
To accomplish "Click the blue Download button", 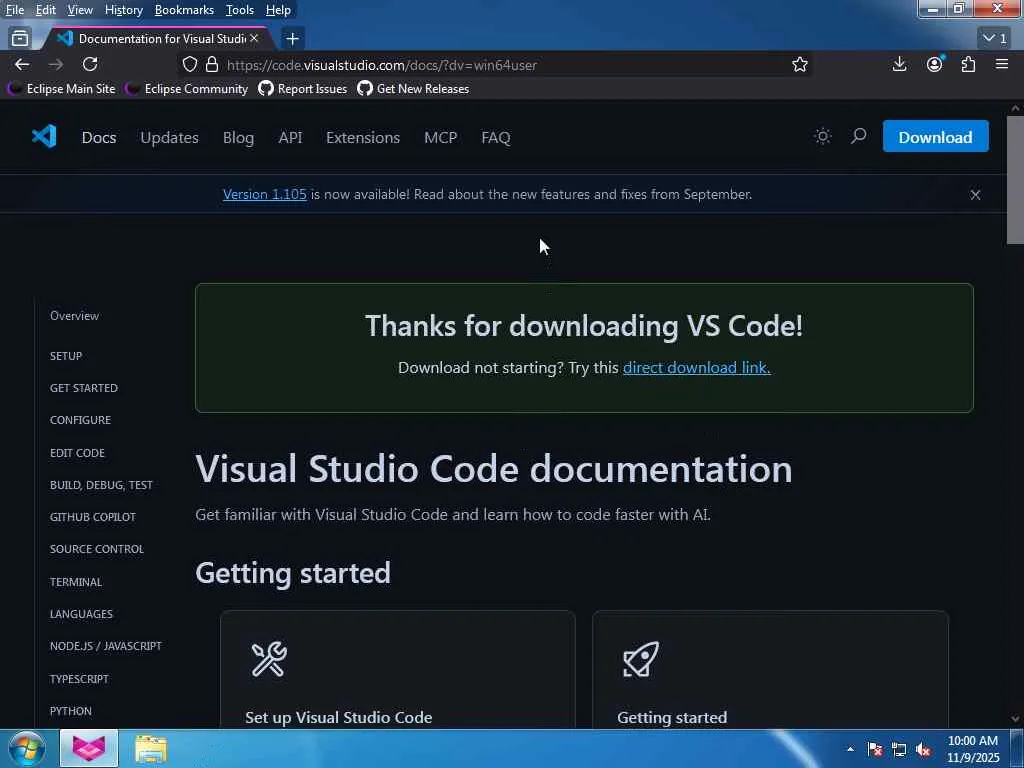I will (x=935, y=136).
